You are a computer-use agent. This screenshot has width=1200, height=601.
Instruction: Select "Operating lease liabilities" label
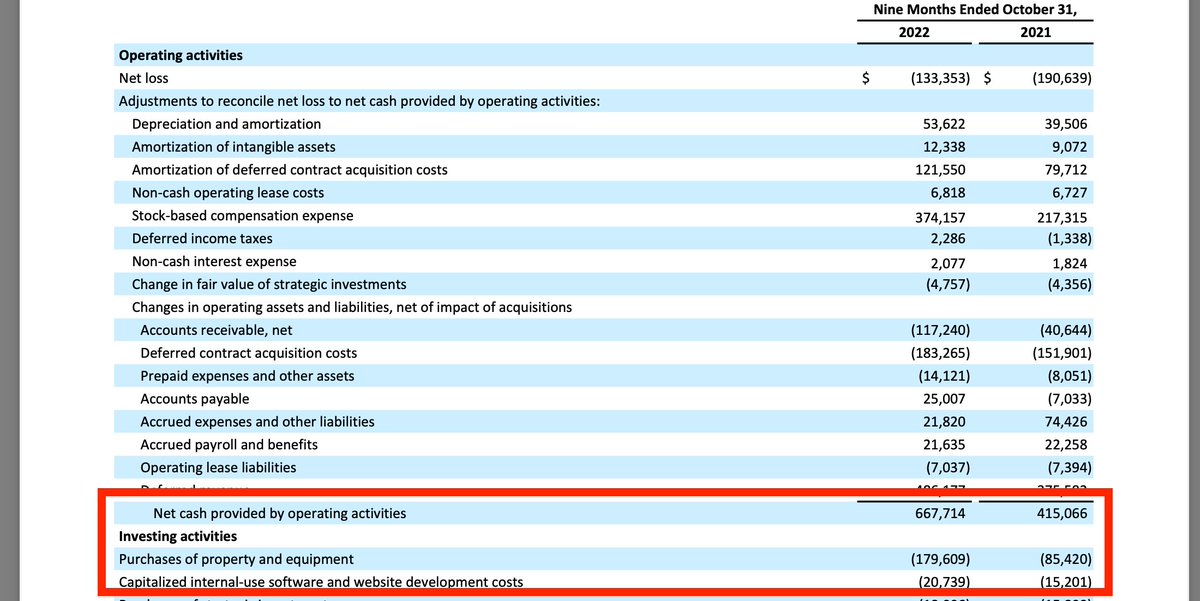(x=218, y=468)
